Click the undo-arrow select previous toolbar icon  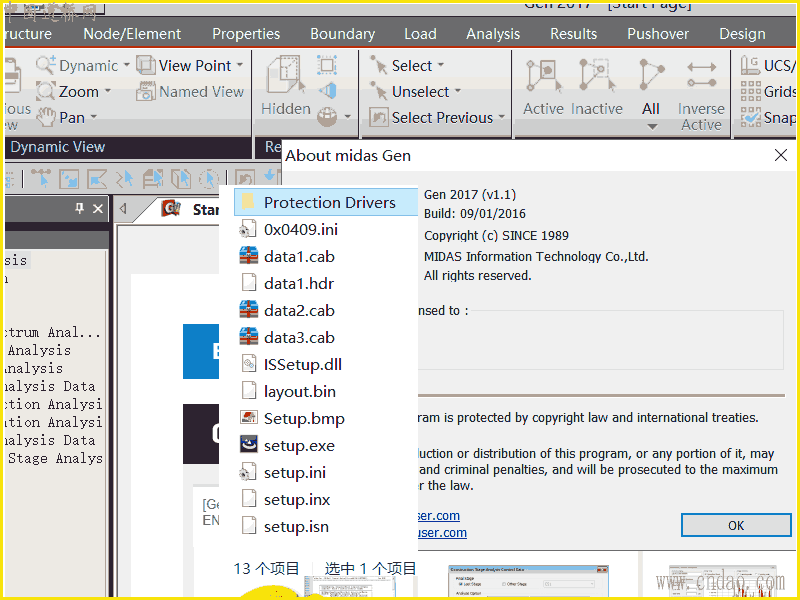tap(245, 179)
